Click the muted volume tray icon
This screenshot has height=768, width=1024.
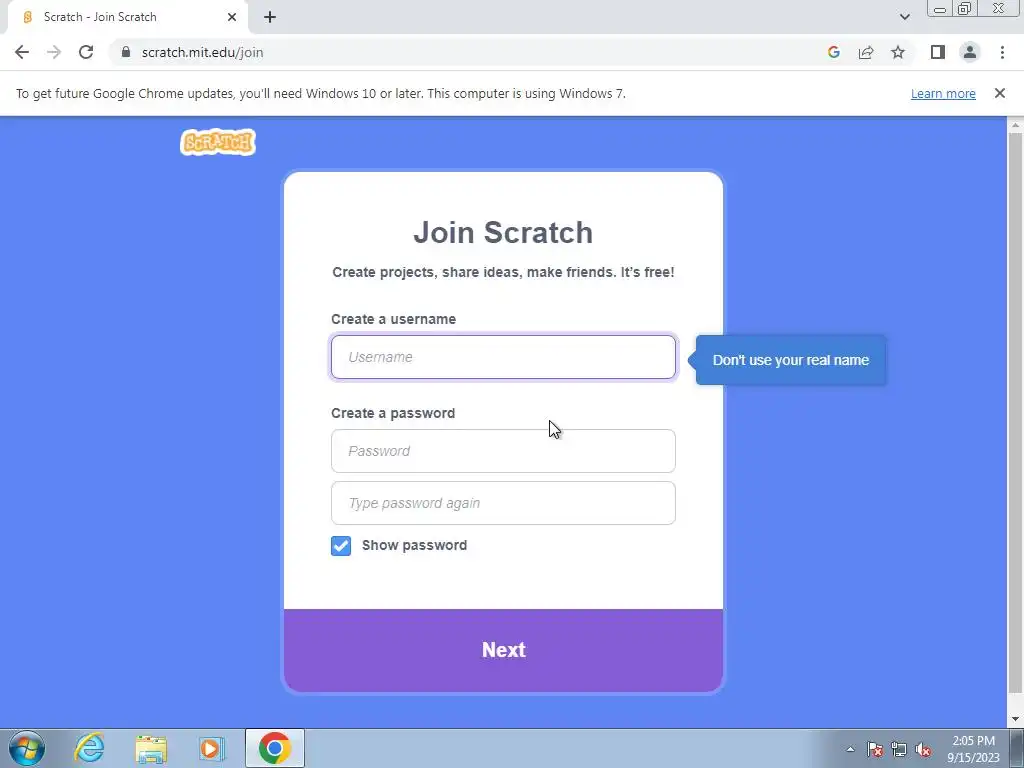point(923,749)
